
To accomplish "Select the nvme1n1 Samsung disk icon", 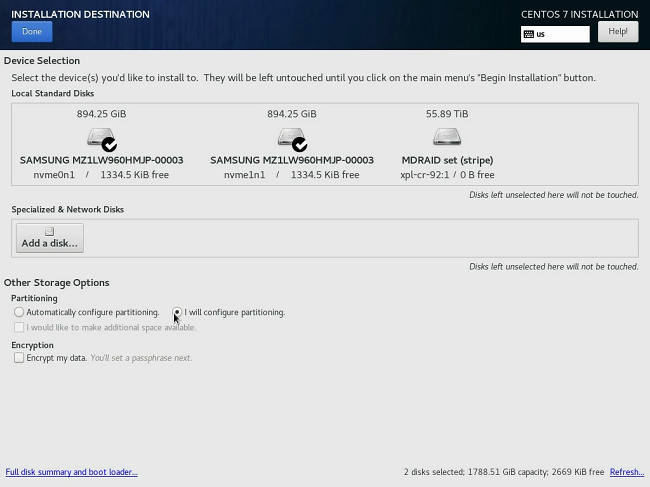I will point(291,138).
